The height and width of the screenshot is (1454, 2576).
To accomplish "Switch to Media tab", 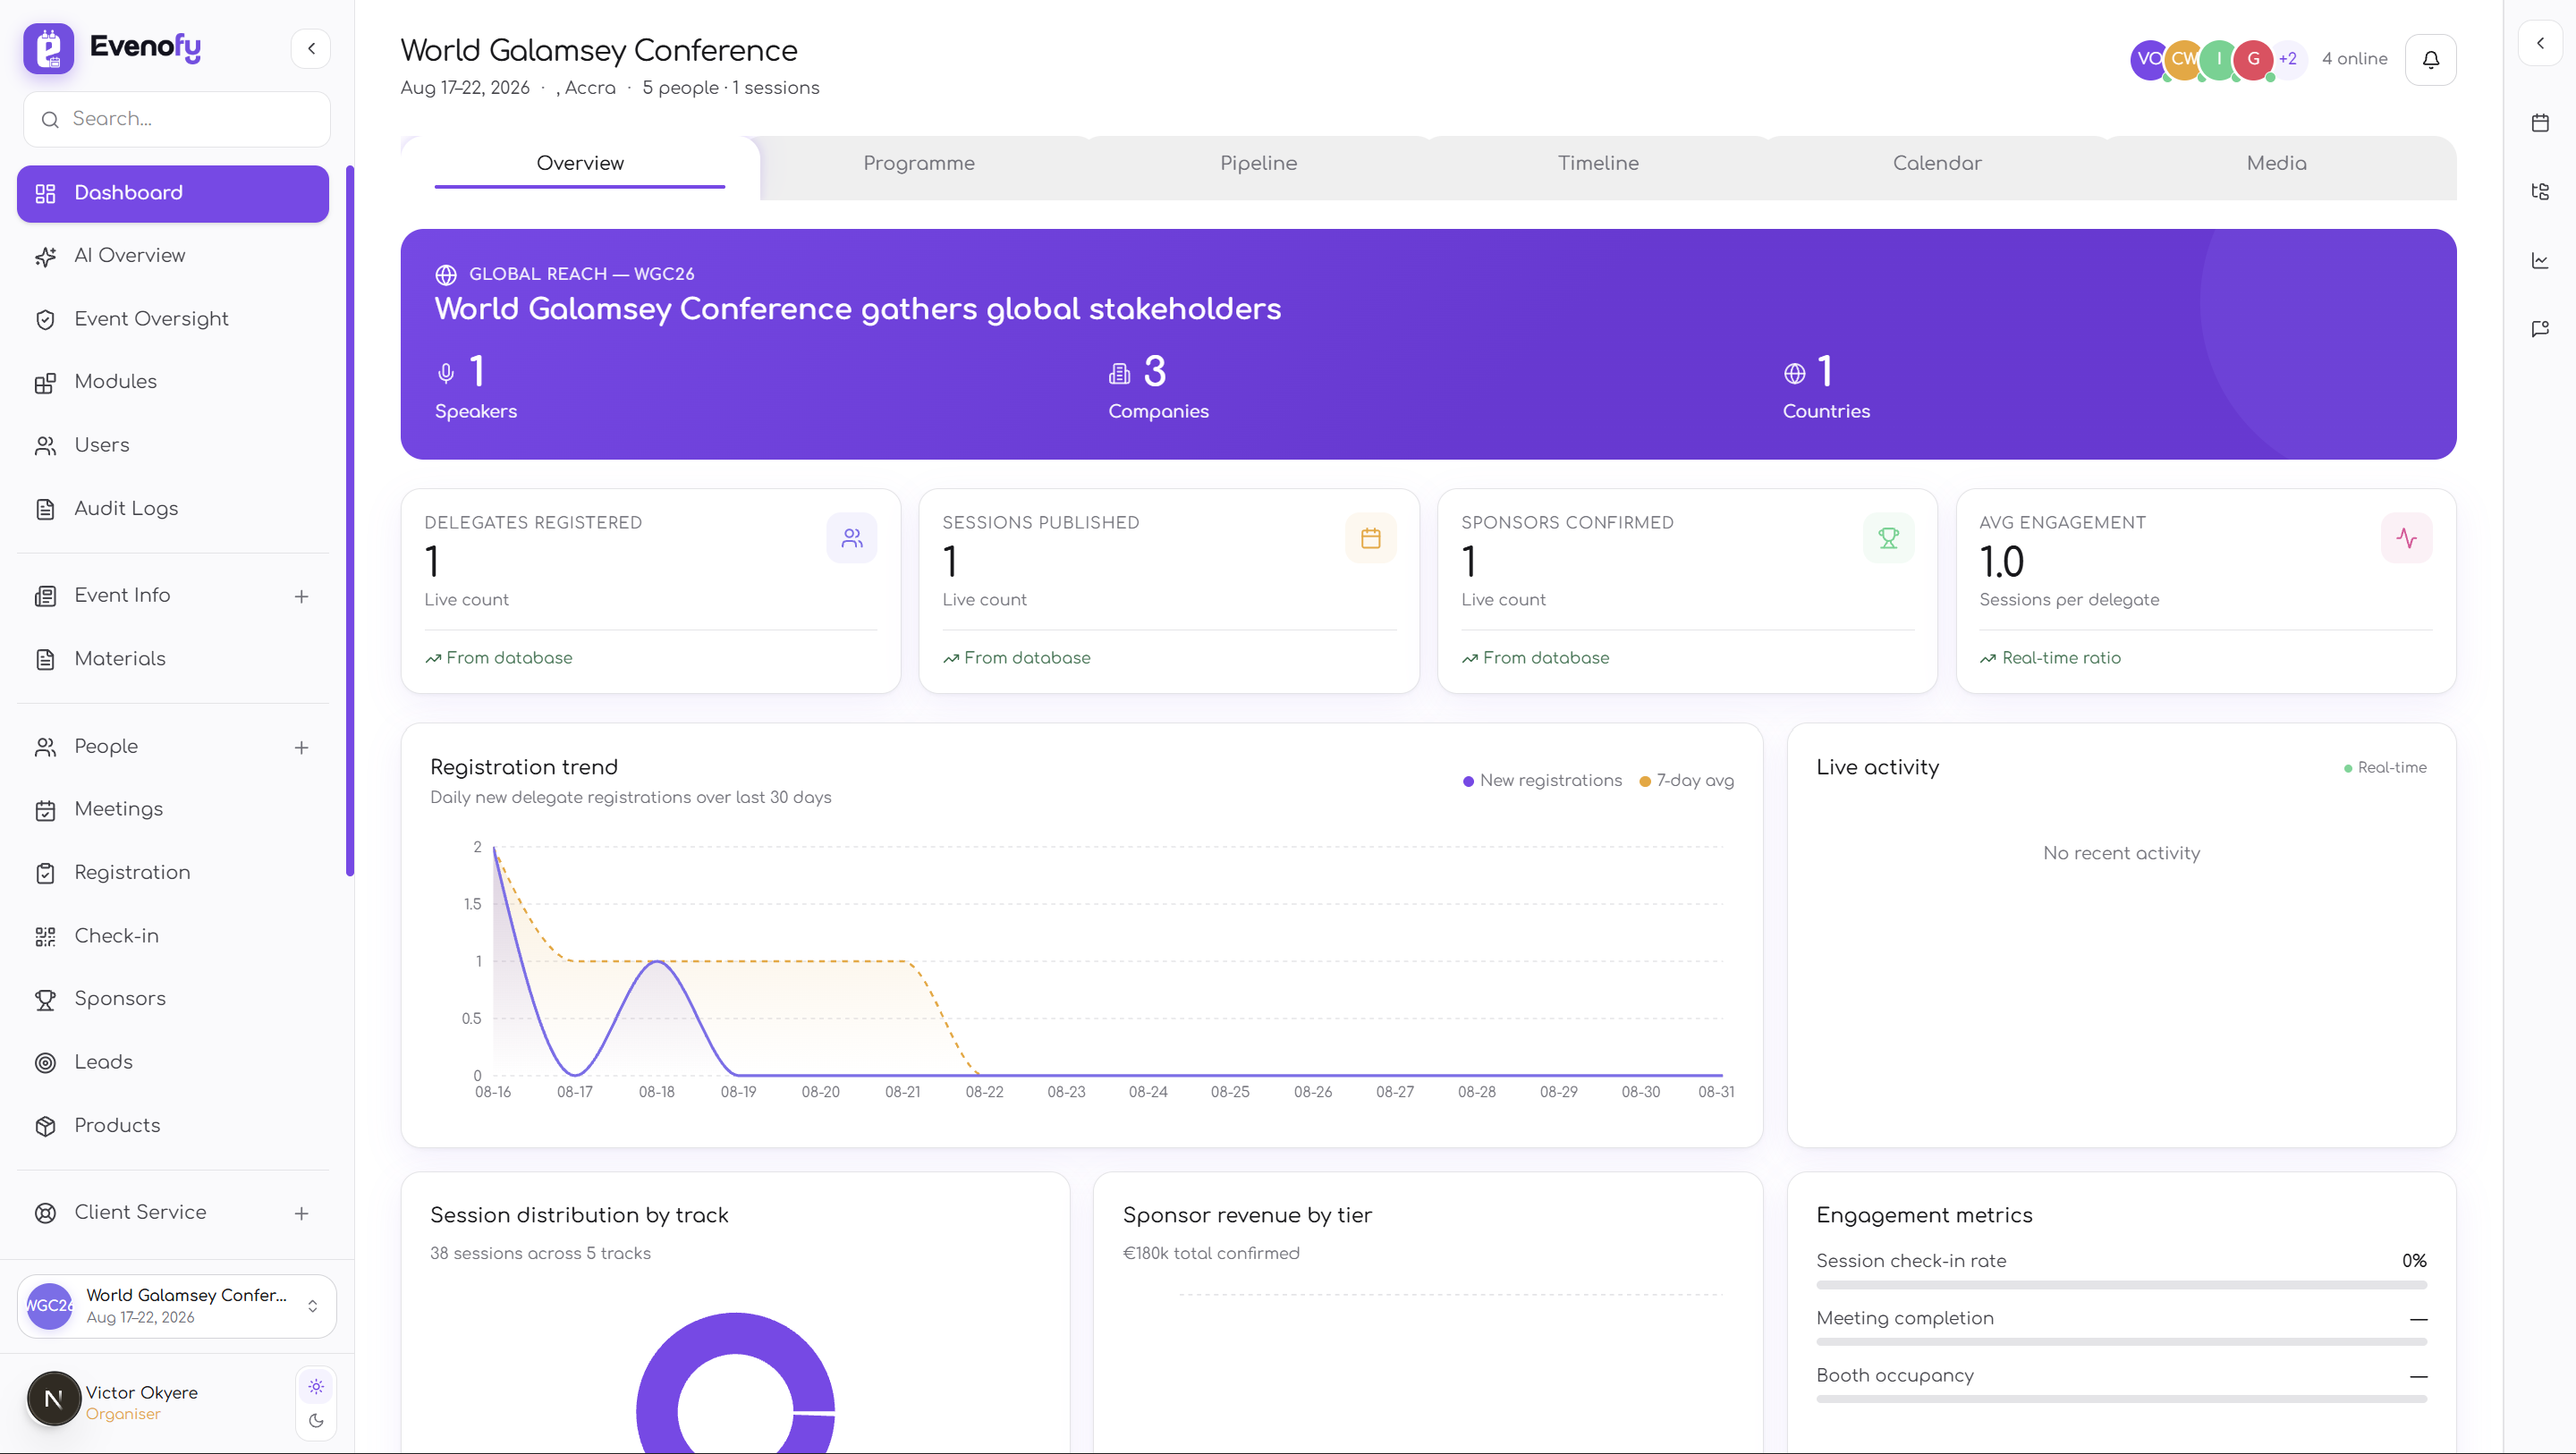I will tap(2276, 163).
